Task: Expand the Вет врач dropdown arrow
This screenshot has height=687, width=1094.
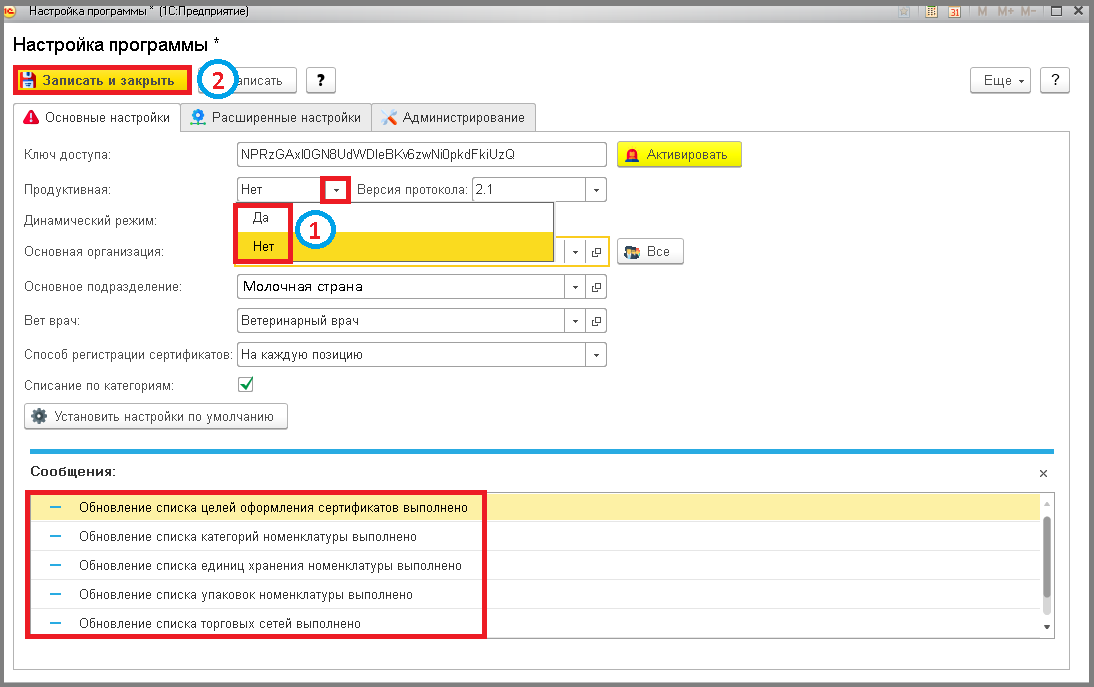Action: pyautogui.click(x=575, y=321)
